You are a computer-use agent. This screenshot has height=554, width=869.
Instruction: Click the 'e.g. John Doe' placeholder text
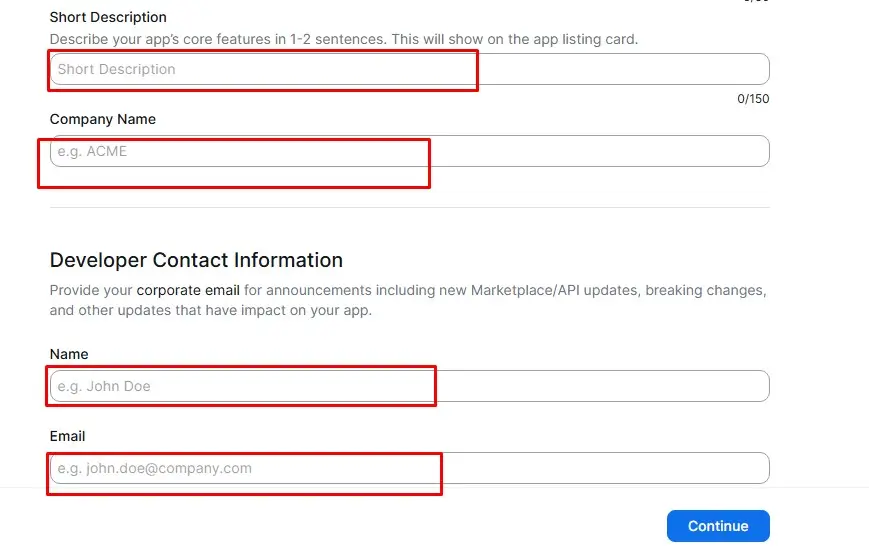tap(104, 386)
